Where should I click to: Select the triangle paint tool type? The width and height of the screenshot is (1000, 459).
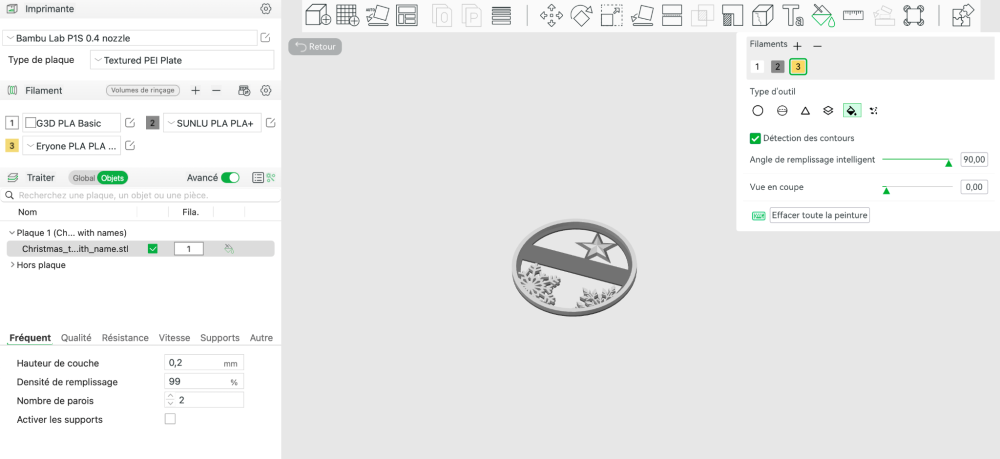pos(805,111)
